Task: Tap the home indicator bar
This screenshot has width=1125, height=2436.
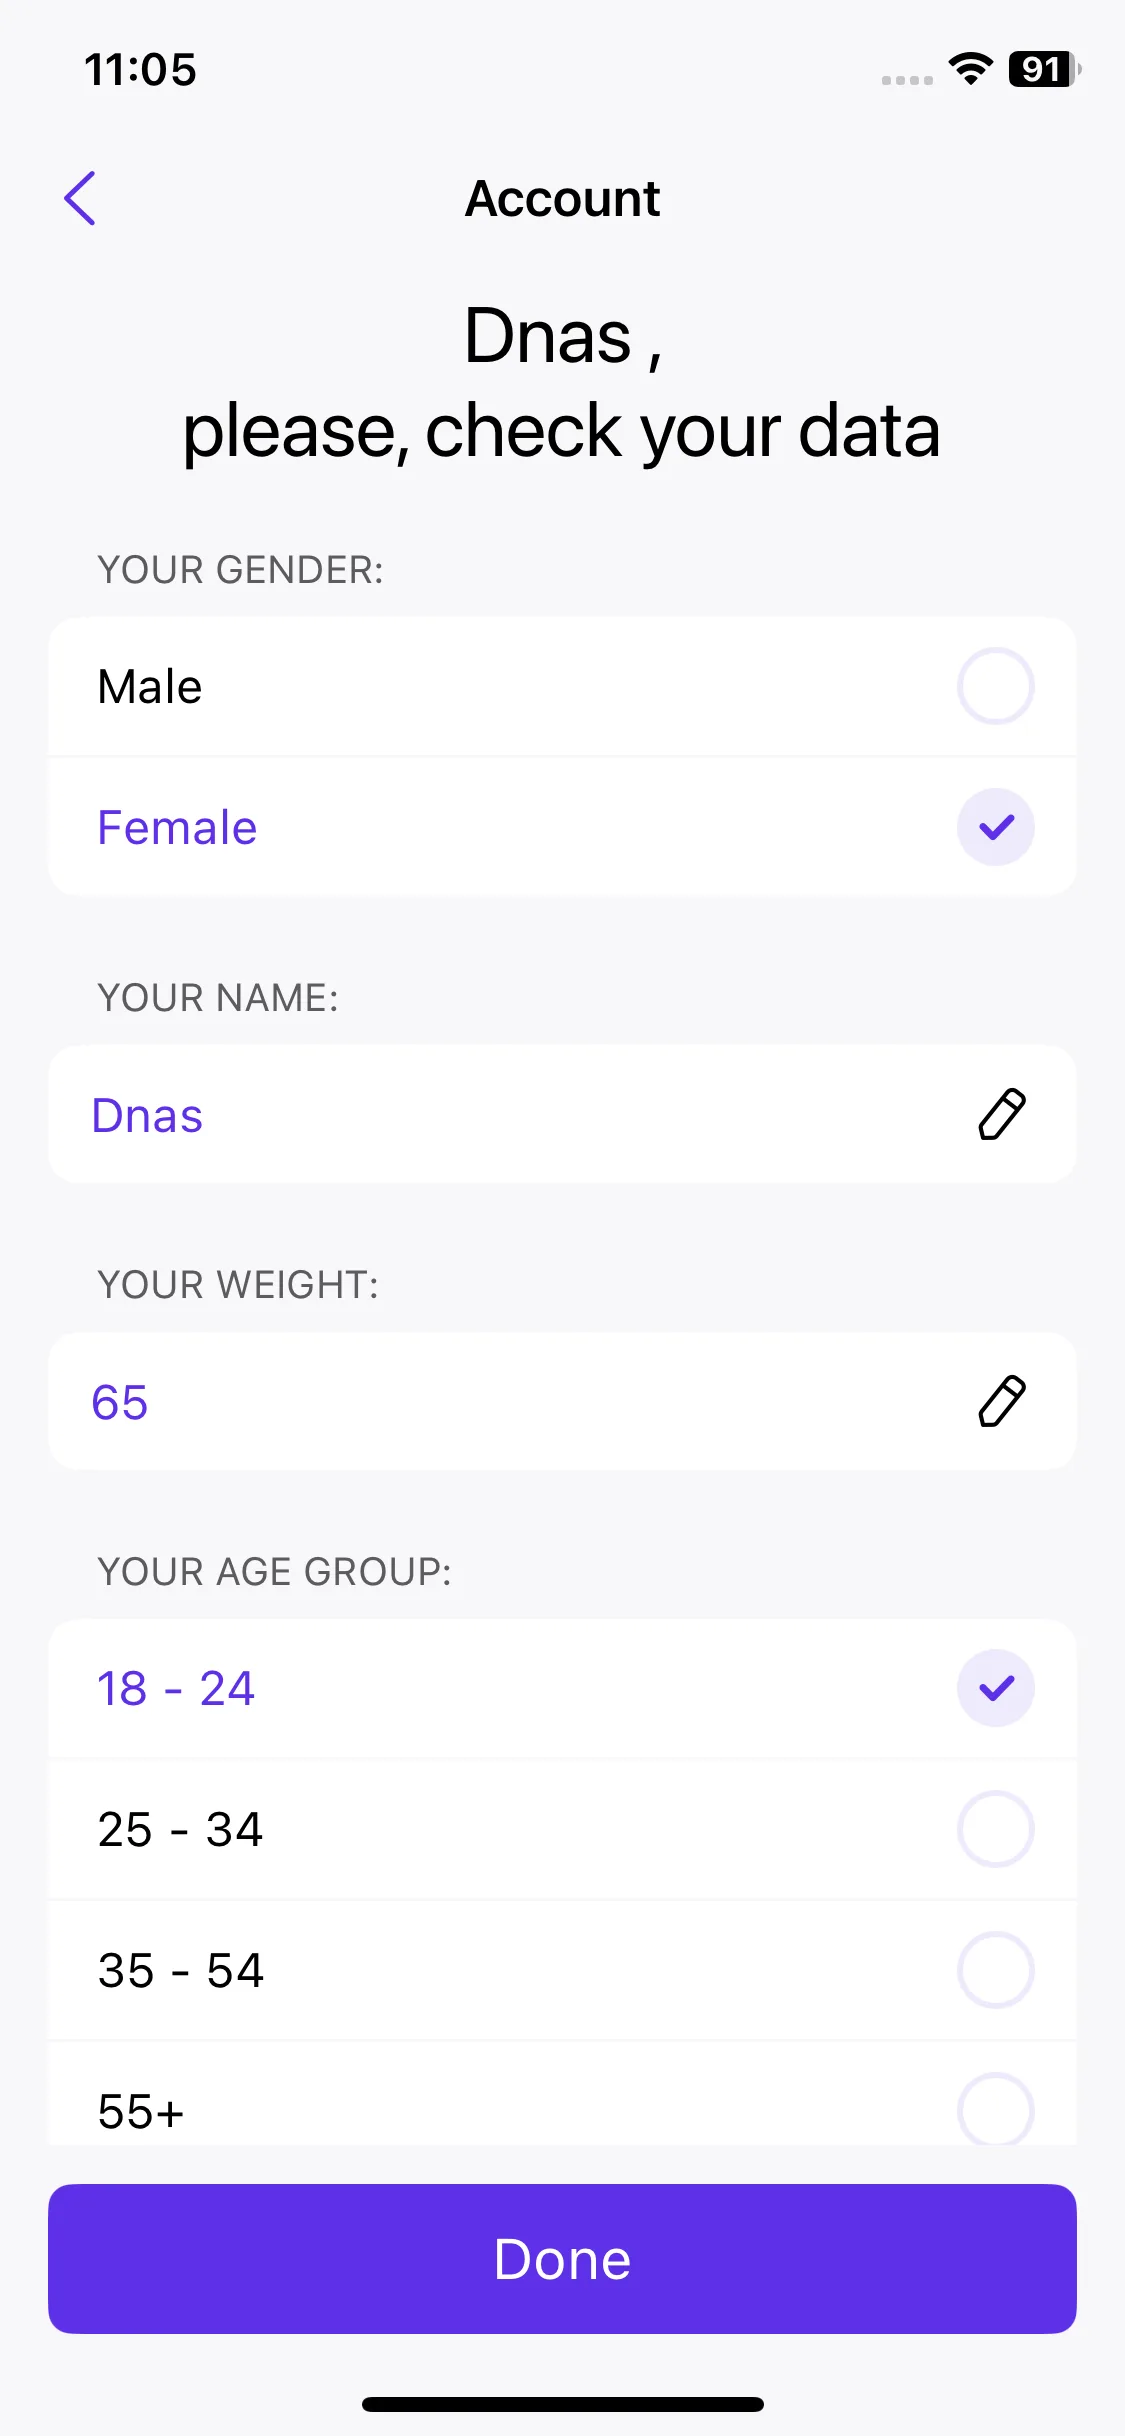Action: pyautogui.click(x=563, y=2404)
